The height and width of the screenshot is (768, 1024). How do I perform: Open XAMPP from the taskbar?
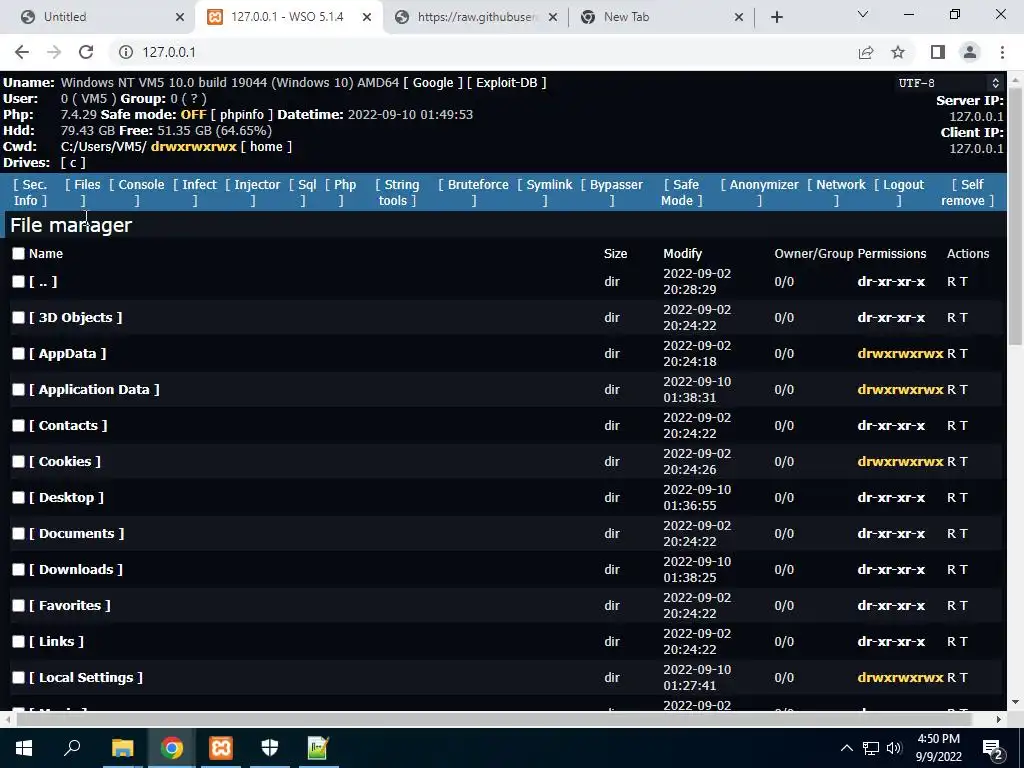pos(221,748)
